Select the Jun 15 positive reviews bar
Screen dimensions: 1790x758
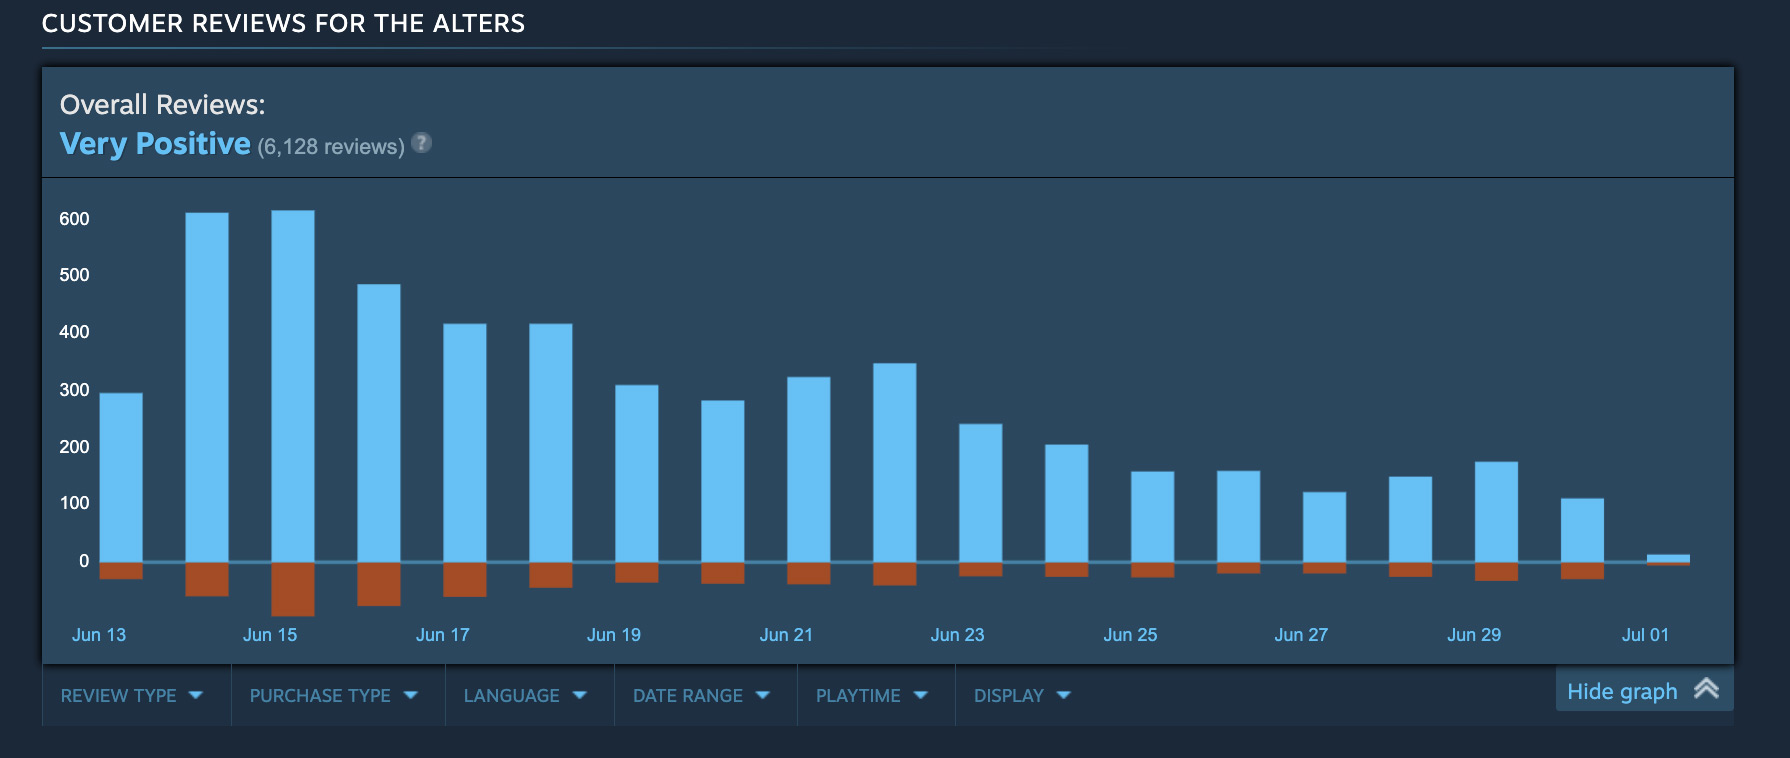point(293,386)
